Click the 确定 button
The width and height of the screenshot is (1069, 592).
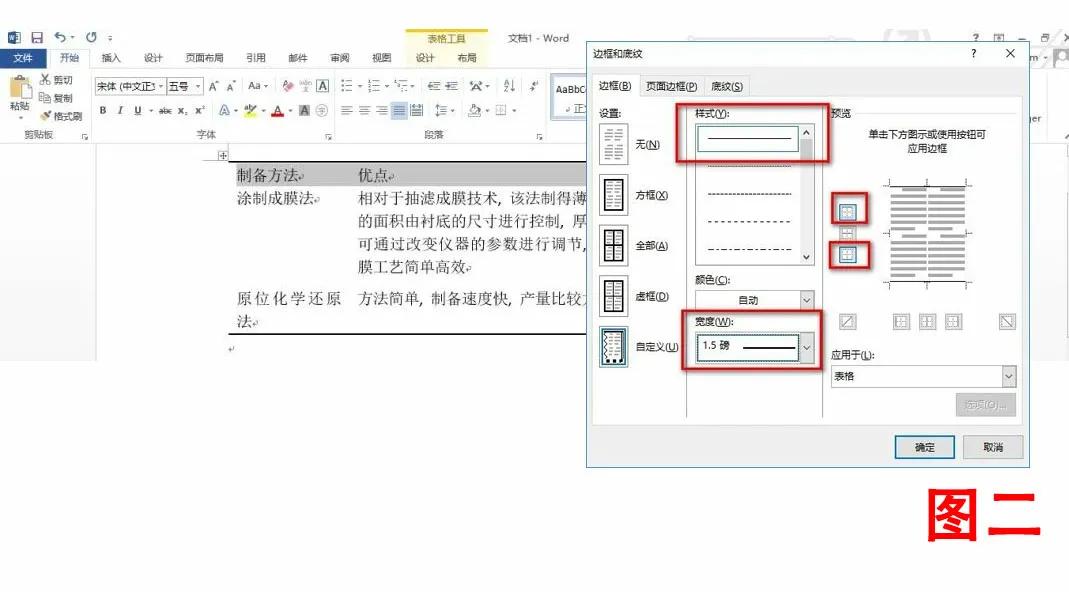click(923, 447)
